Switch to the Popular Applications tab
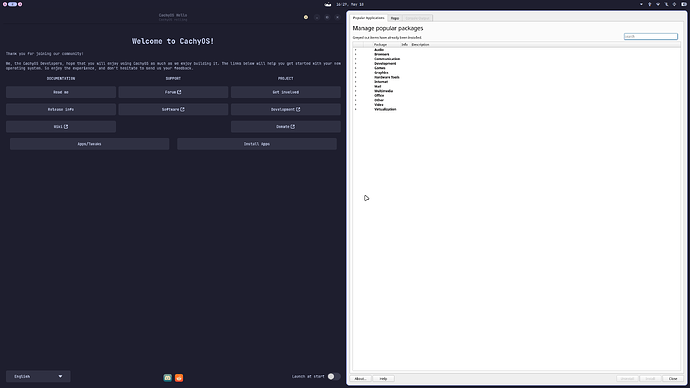The image size is (690, 388). tap(369, 18)
